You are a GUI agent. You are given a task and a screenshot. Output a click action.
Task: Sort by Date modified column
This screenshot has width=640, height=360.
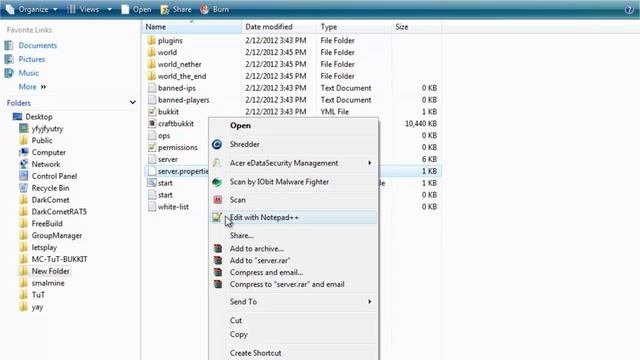tap(280, 27)
